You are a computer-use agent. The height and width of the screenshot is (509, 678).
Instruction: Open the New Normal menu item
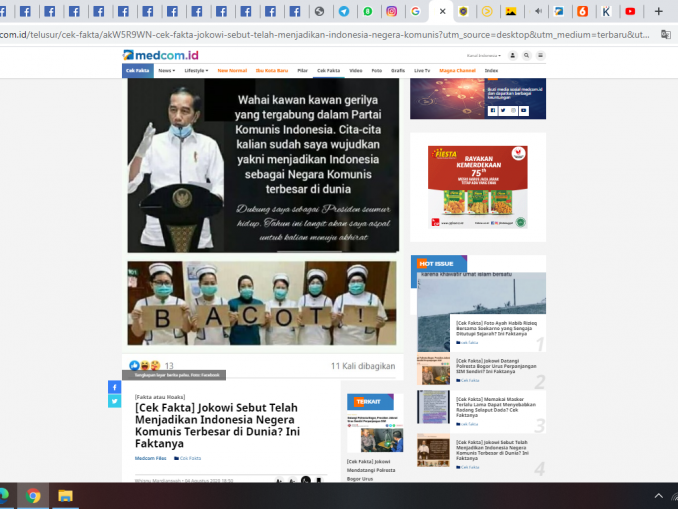click(232, 70)
